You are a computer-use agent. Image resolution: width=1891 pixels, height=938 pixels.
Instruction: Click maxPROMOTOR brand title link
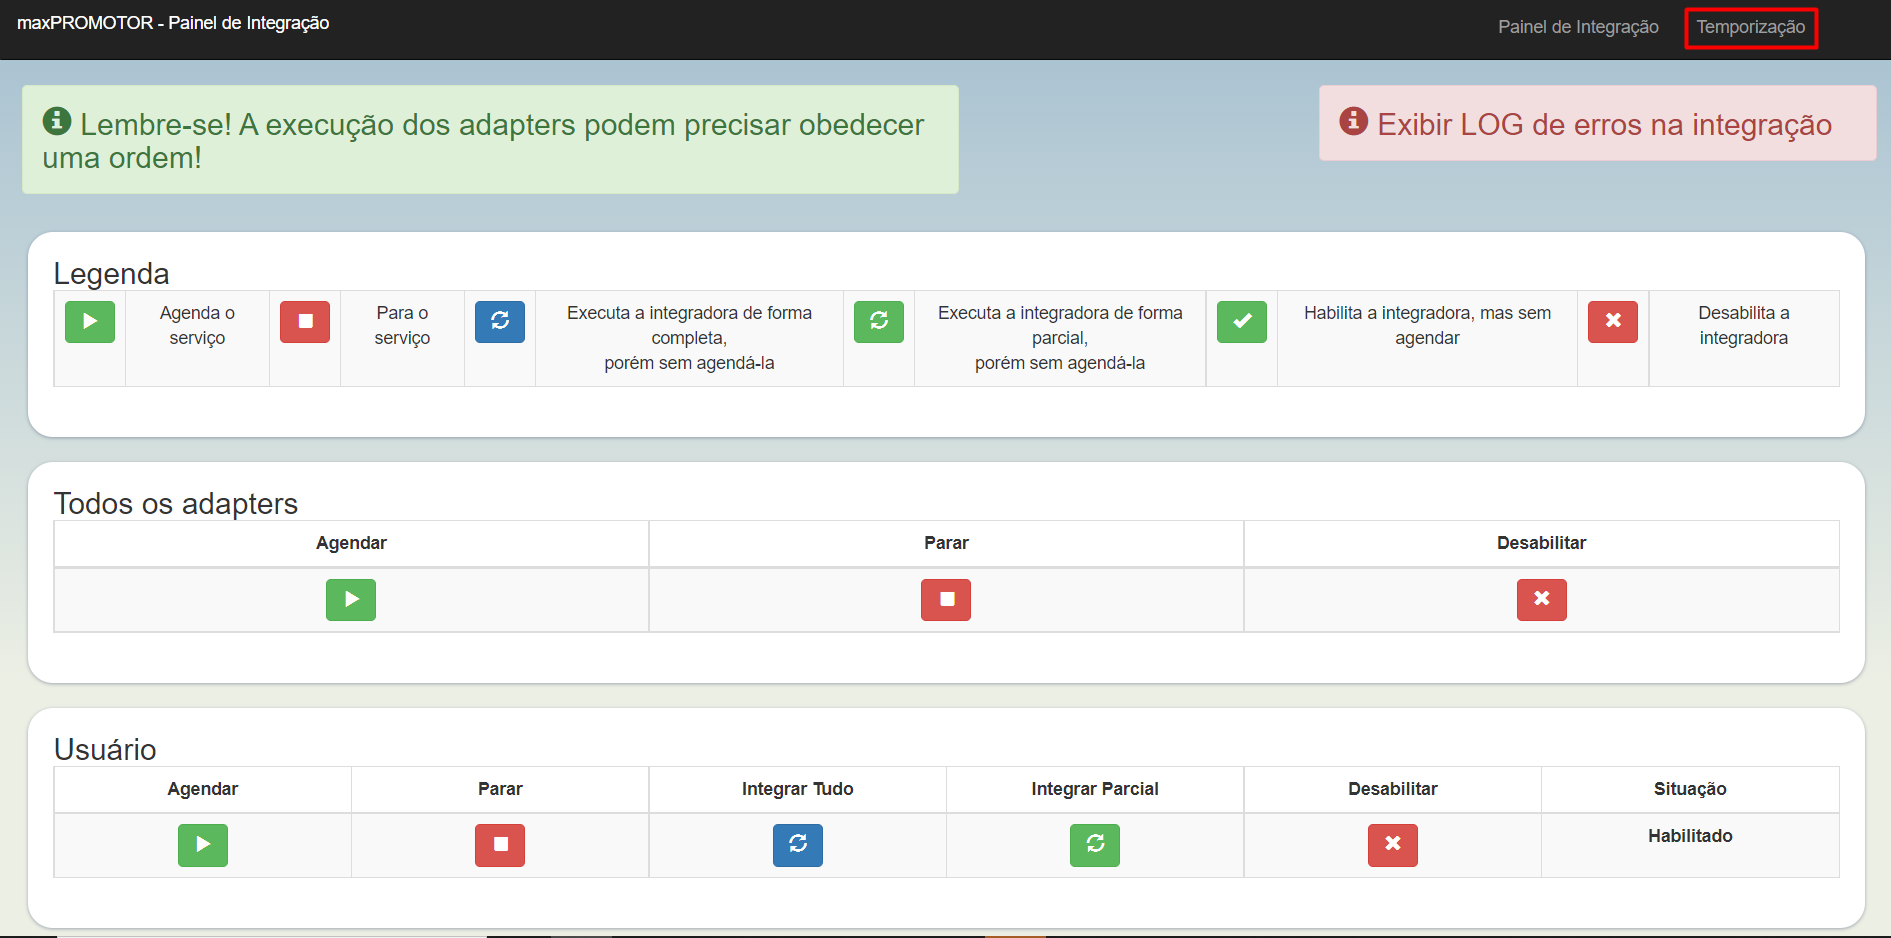173,23
